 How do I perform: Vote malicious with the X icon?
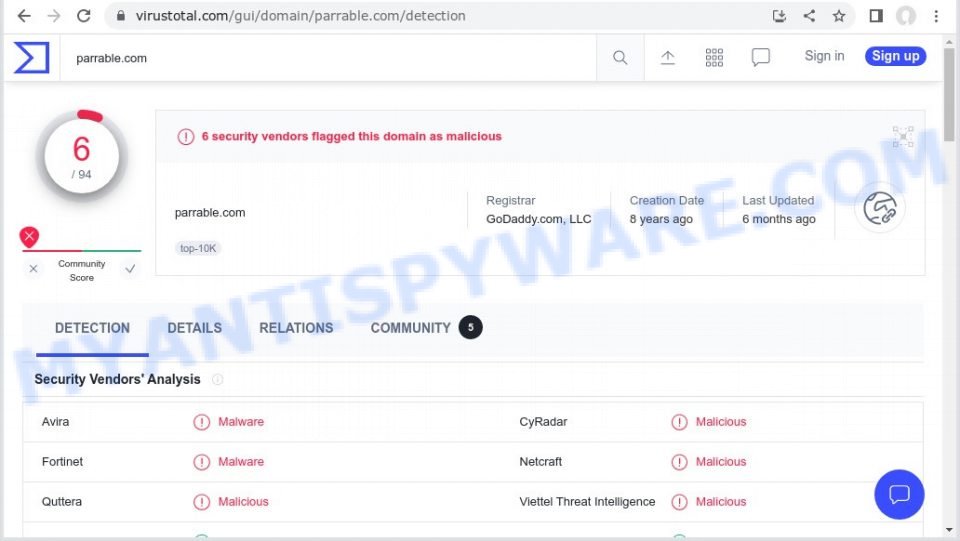point(34,269)
